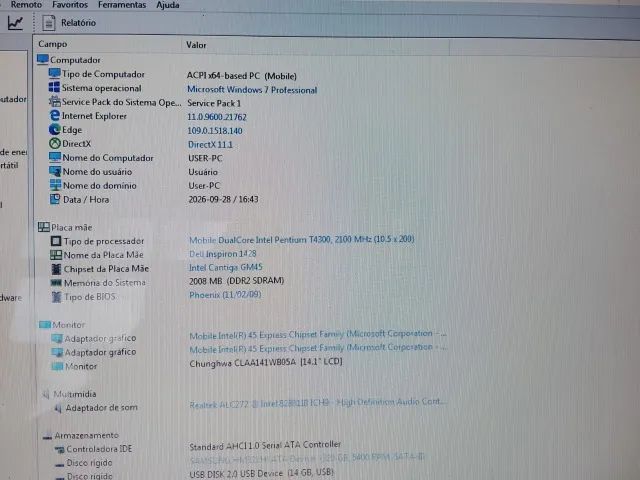Click the Edge browser icon
Image resolution: width=640 pixels, height=480 pixels.
coord(54,129)
